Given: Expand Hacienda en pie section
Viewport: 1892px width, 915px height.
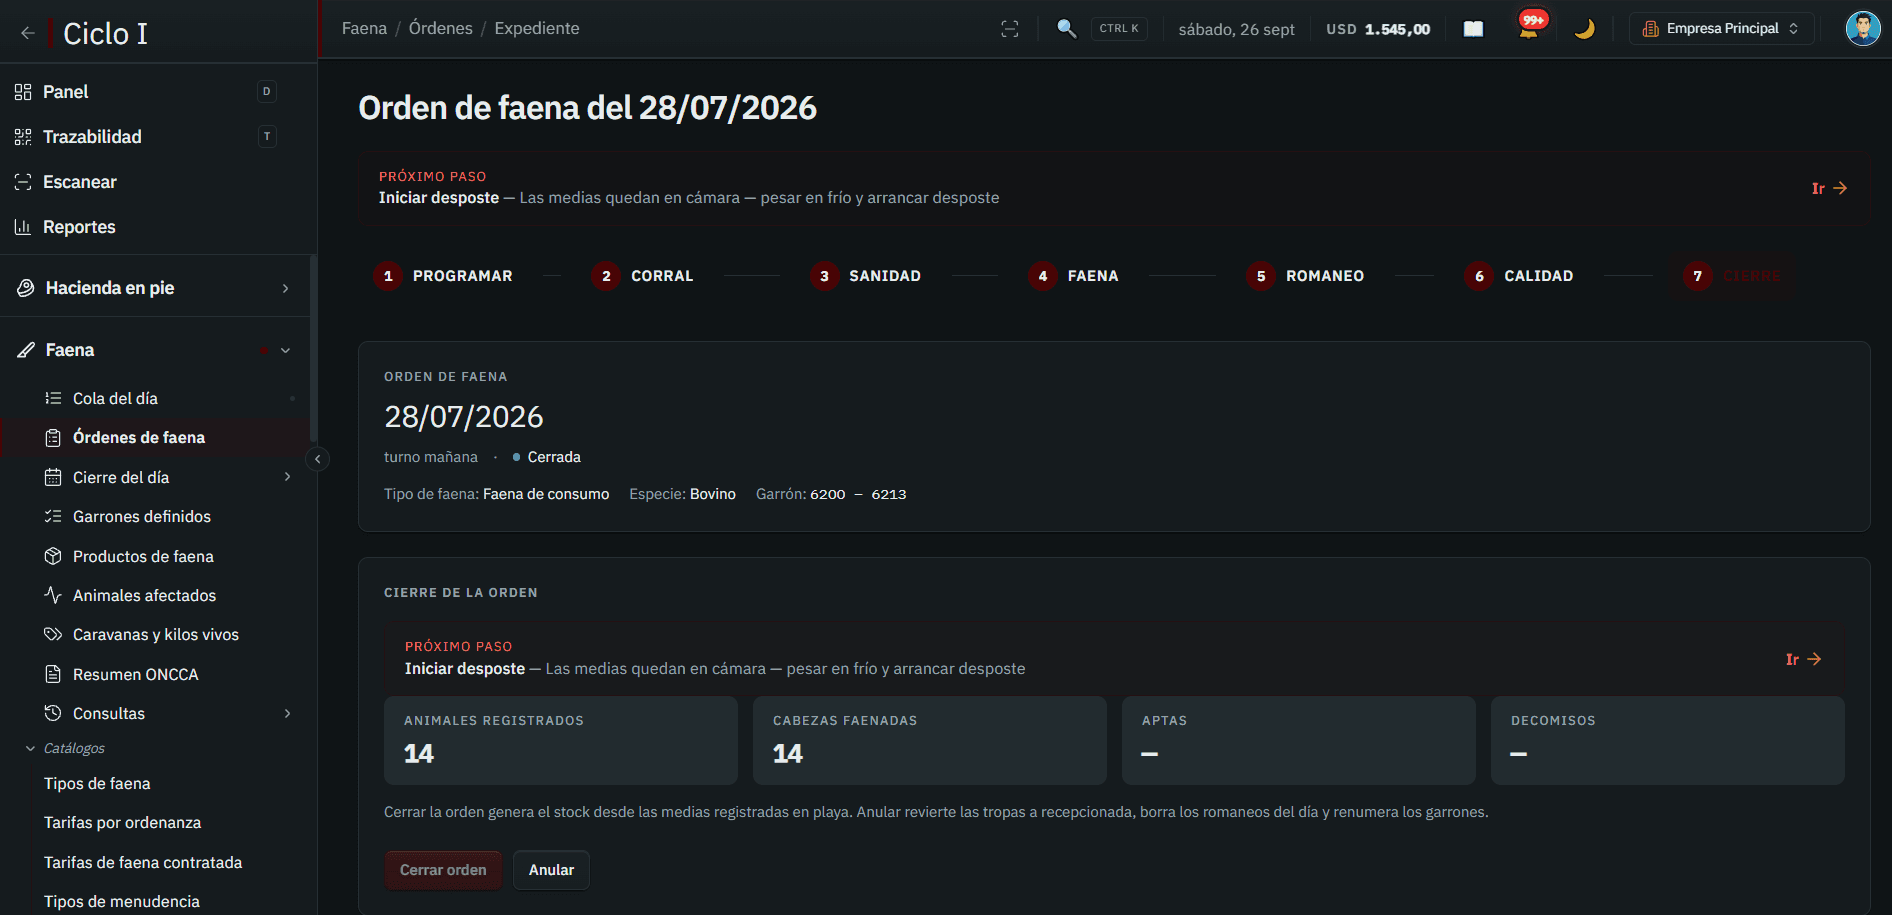Looking at the screenshot, I should pyautogui.click(x=154, y=288).
